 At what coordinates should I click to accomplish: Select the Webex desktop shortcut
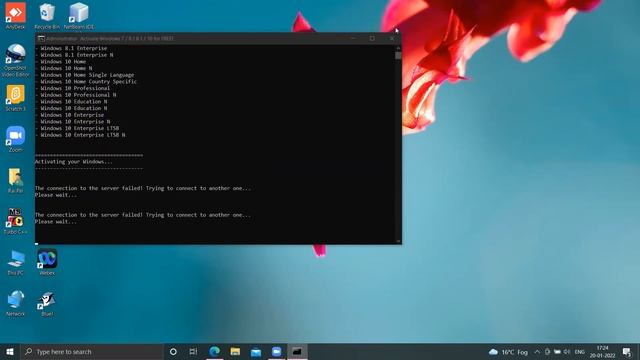47,262
